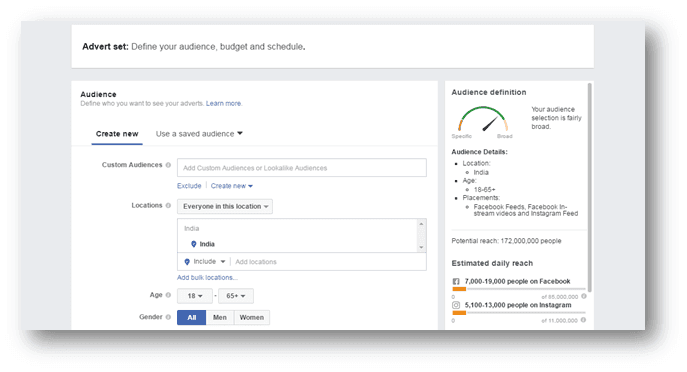687x372 pixels.
Task: Click the Facebook Feeds placements text
Action: coord(526,210)
